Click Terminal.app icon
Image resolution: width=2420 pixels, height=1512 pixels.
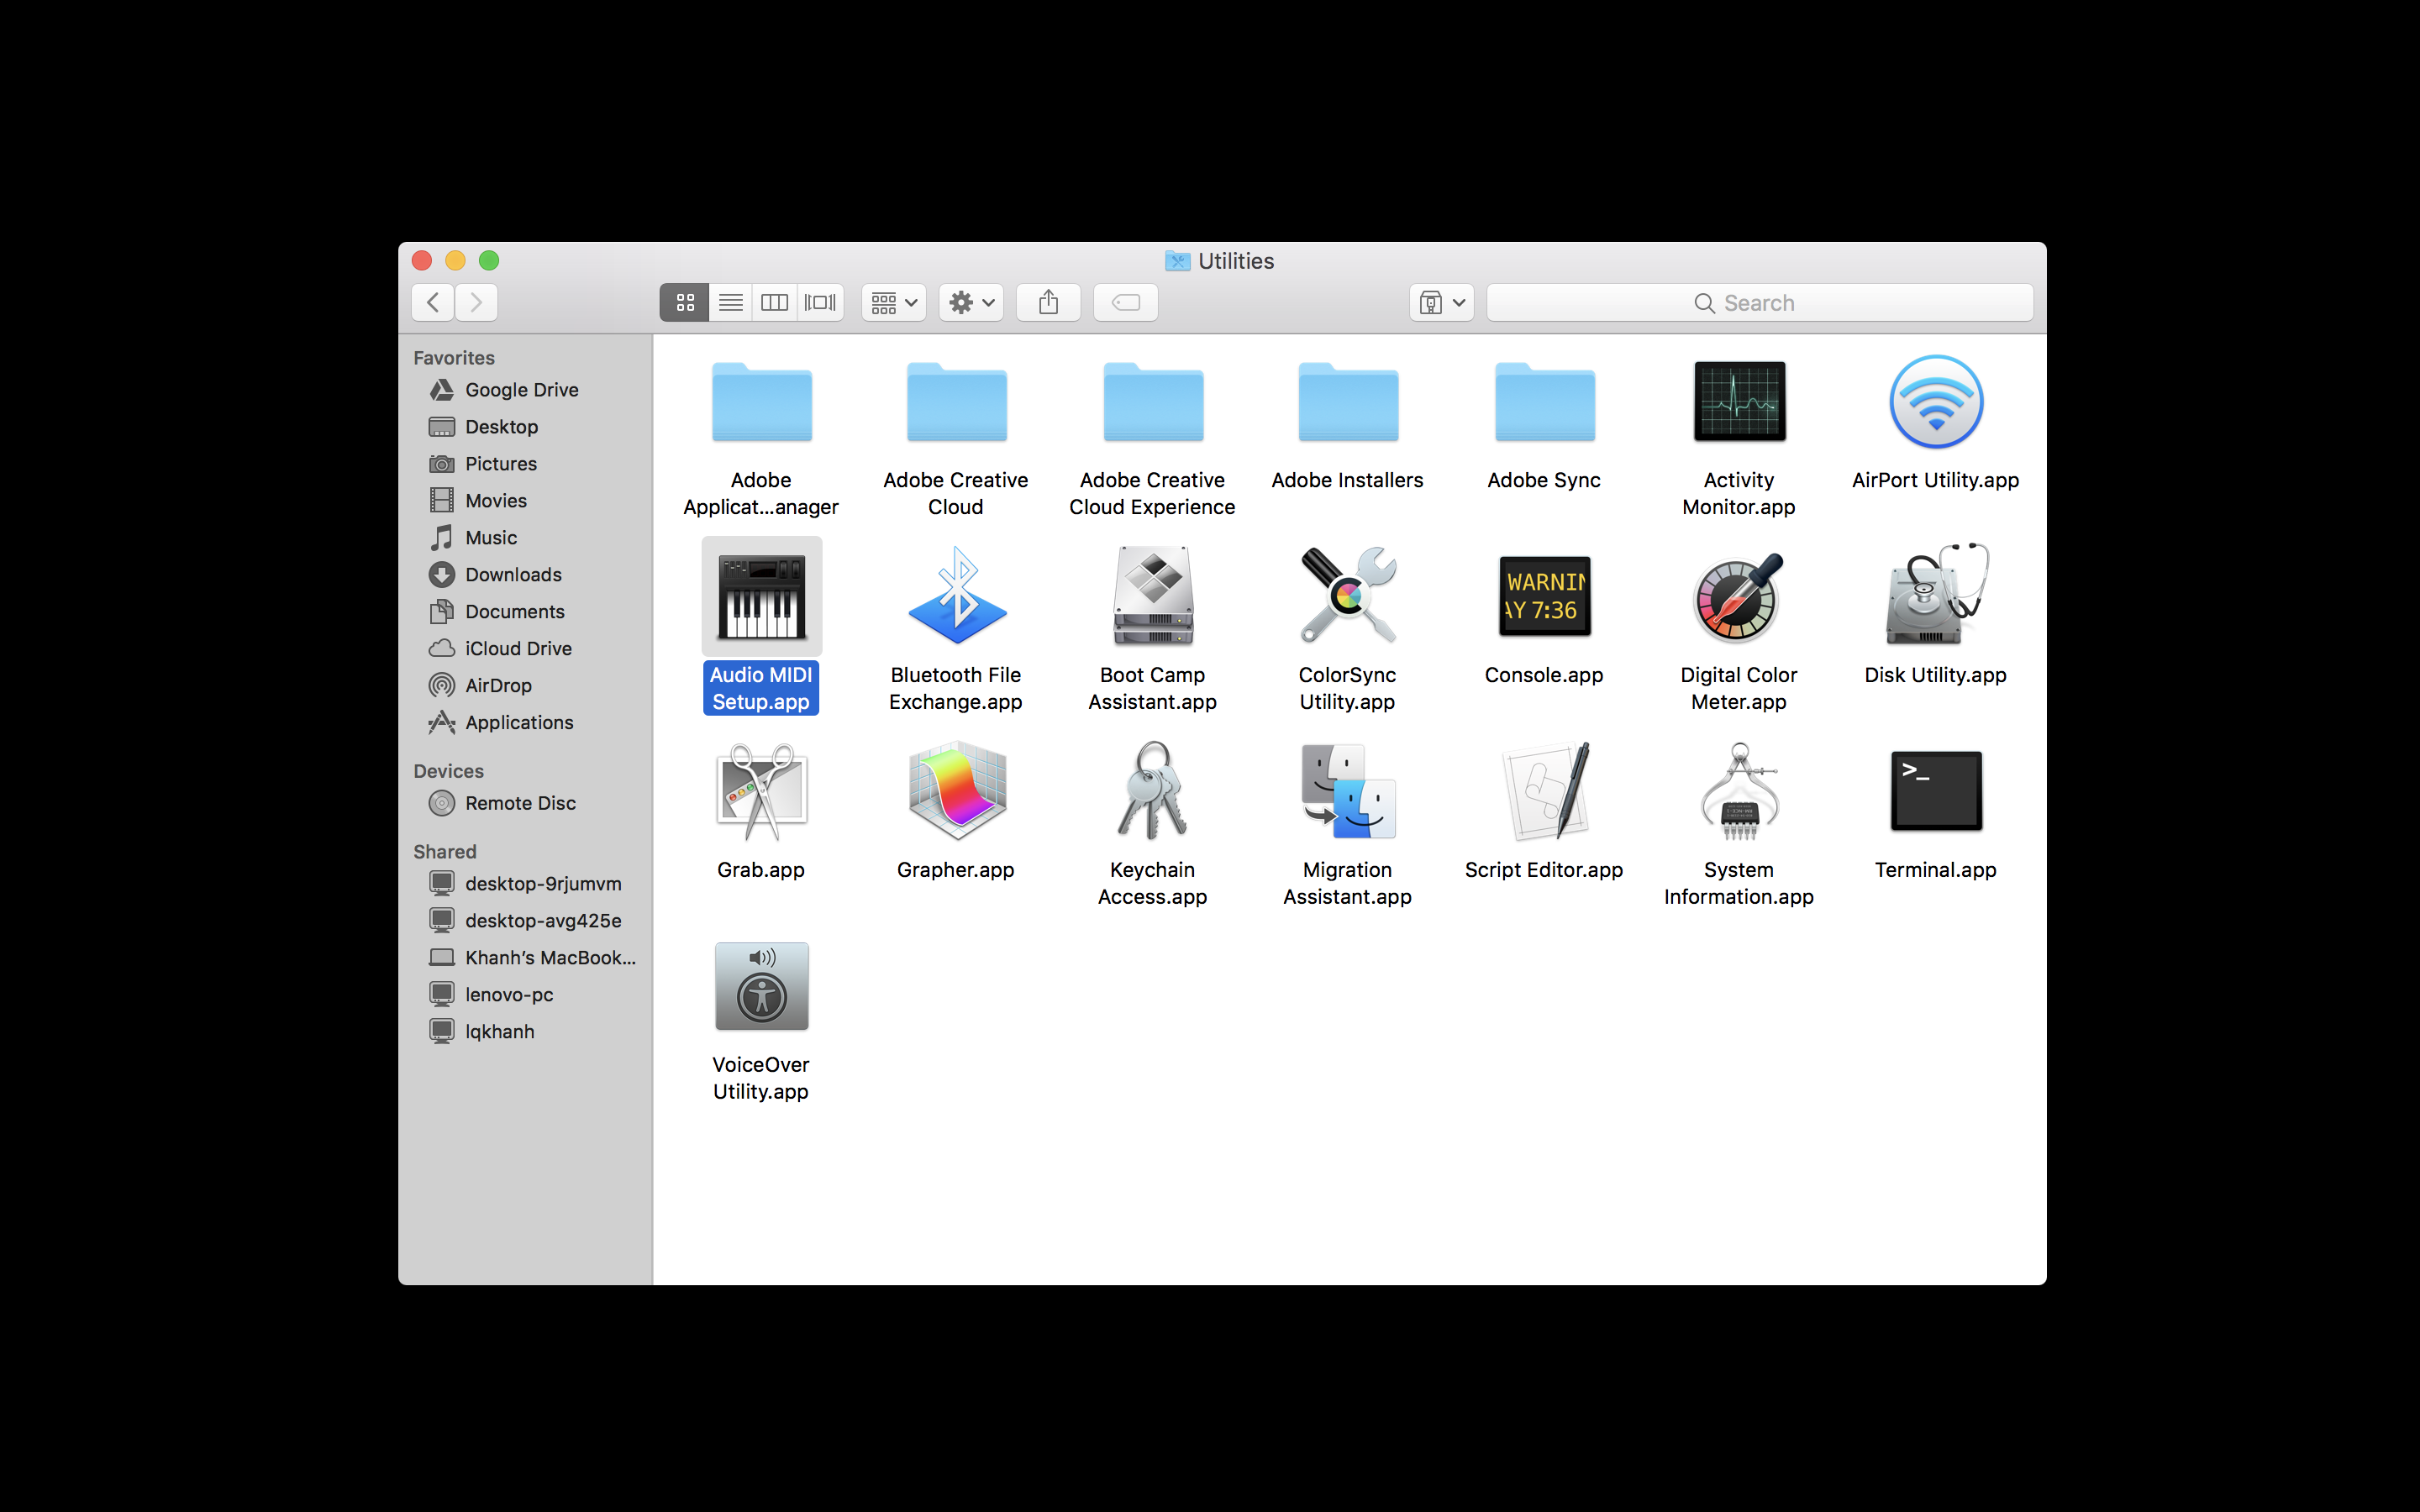coord(1935,791)
